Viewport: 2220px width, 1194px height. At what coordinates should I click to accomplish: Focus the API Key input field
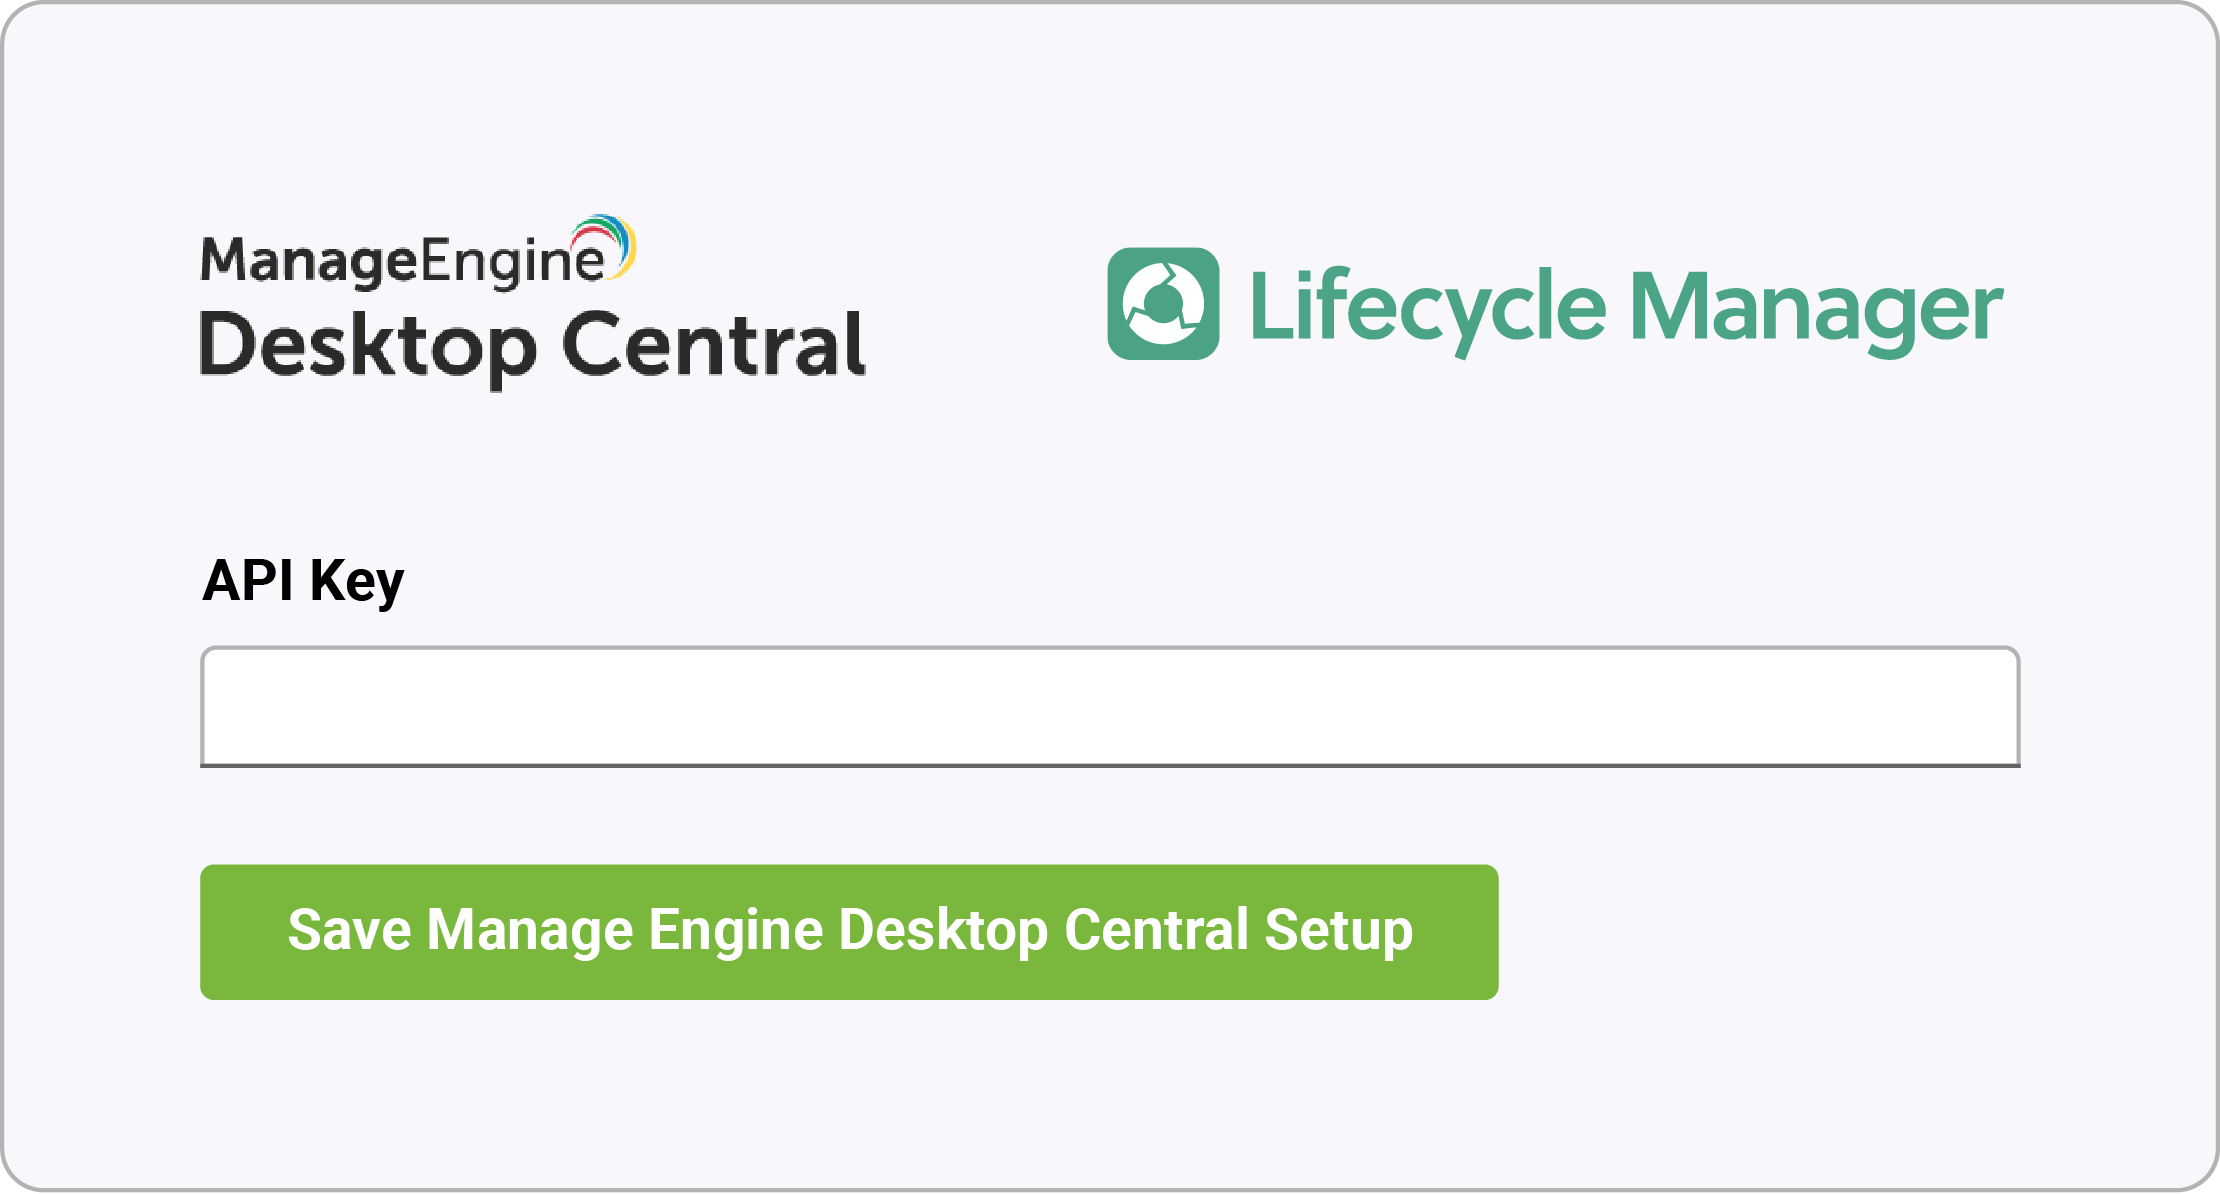pos(1110,707)
